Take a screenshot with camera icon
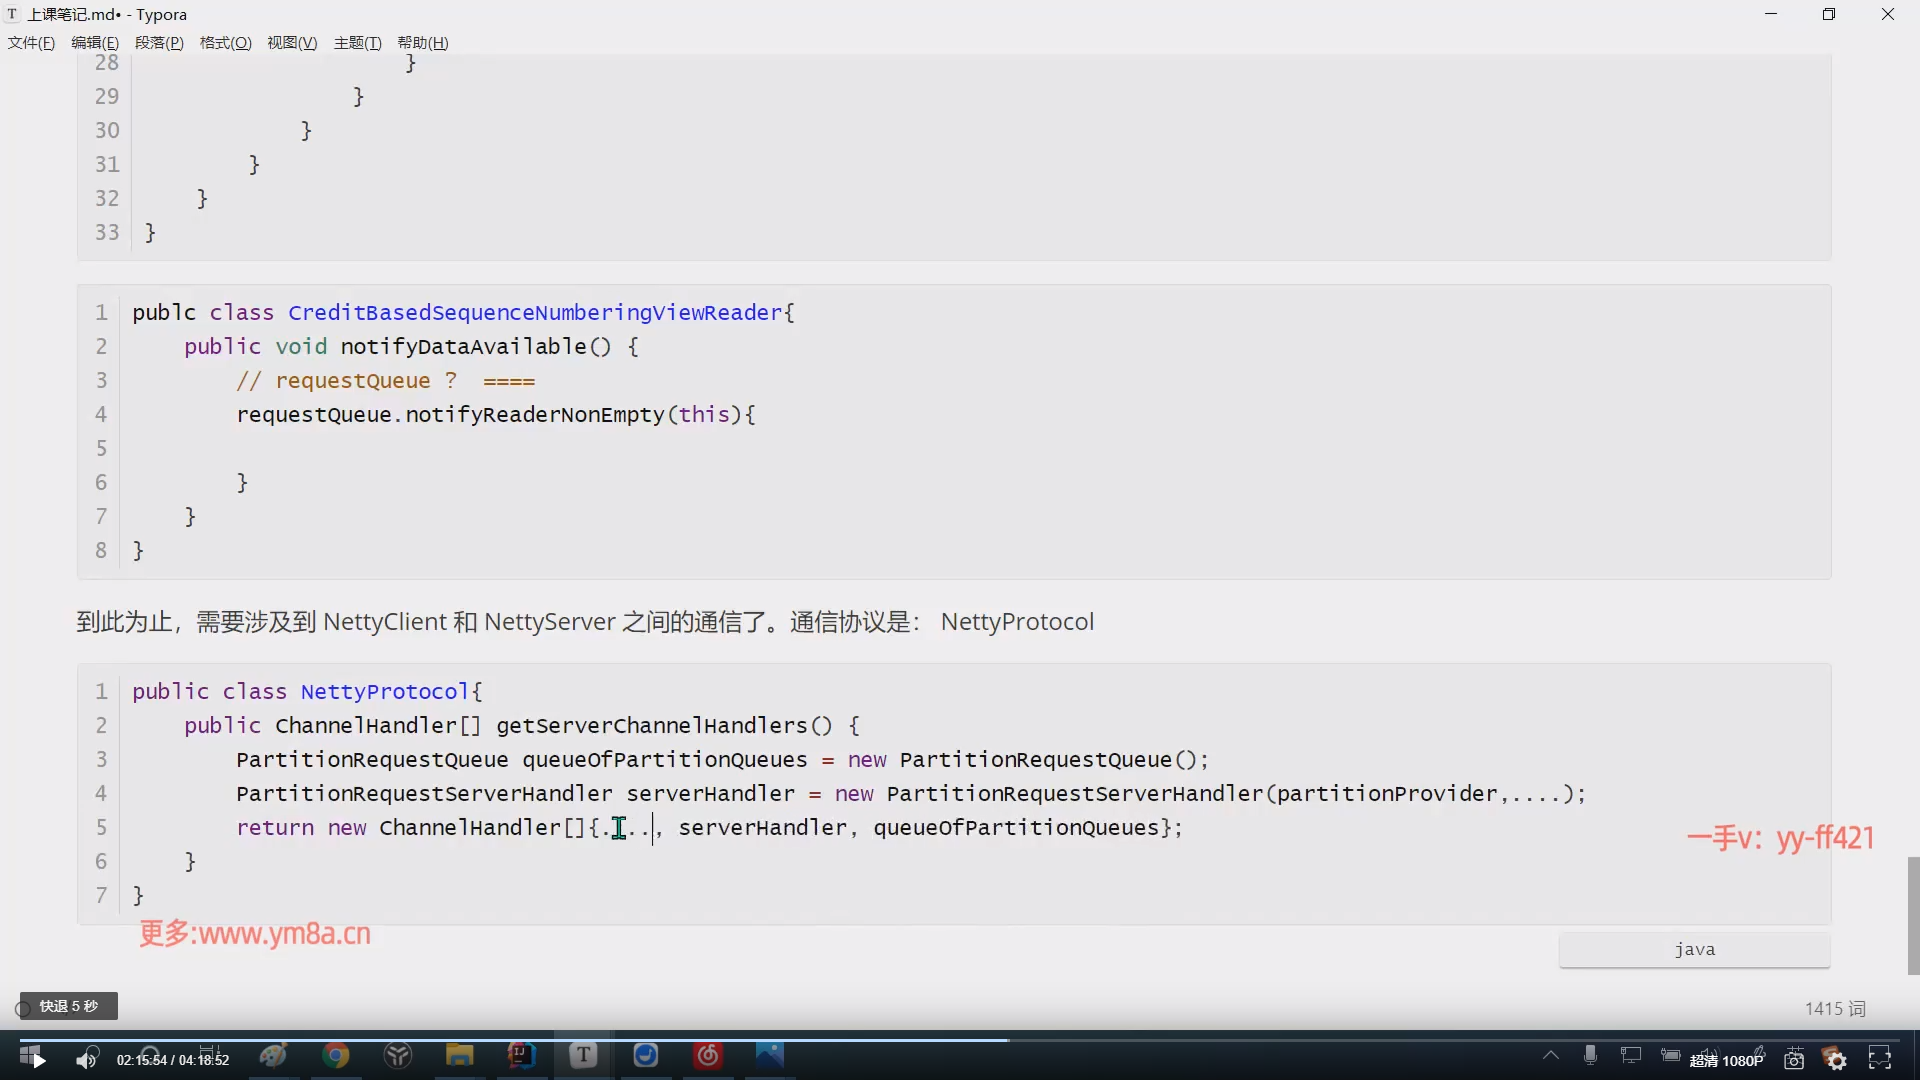 [x=1794, y=1060]
